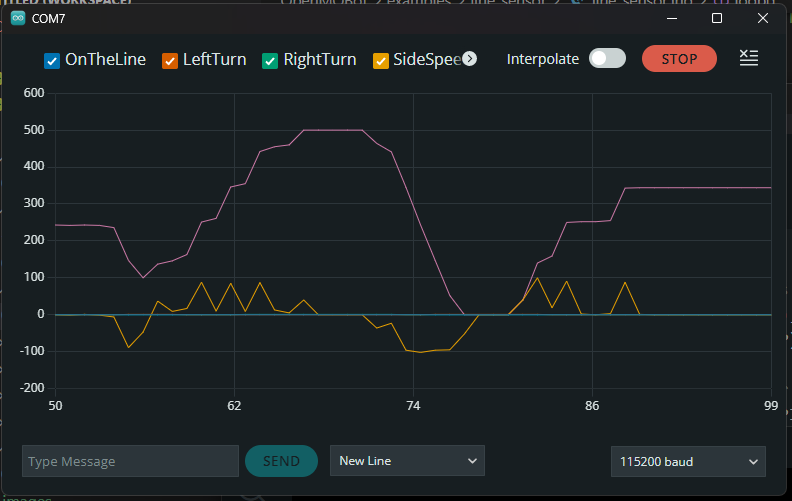Click the LeftTurn legend label
Image resolution: width=792 pixels, height=501 pixels.
pyautogui.click(x=215, y=60)
